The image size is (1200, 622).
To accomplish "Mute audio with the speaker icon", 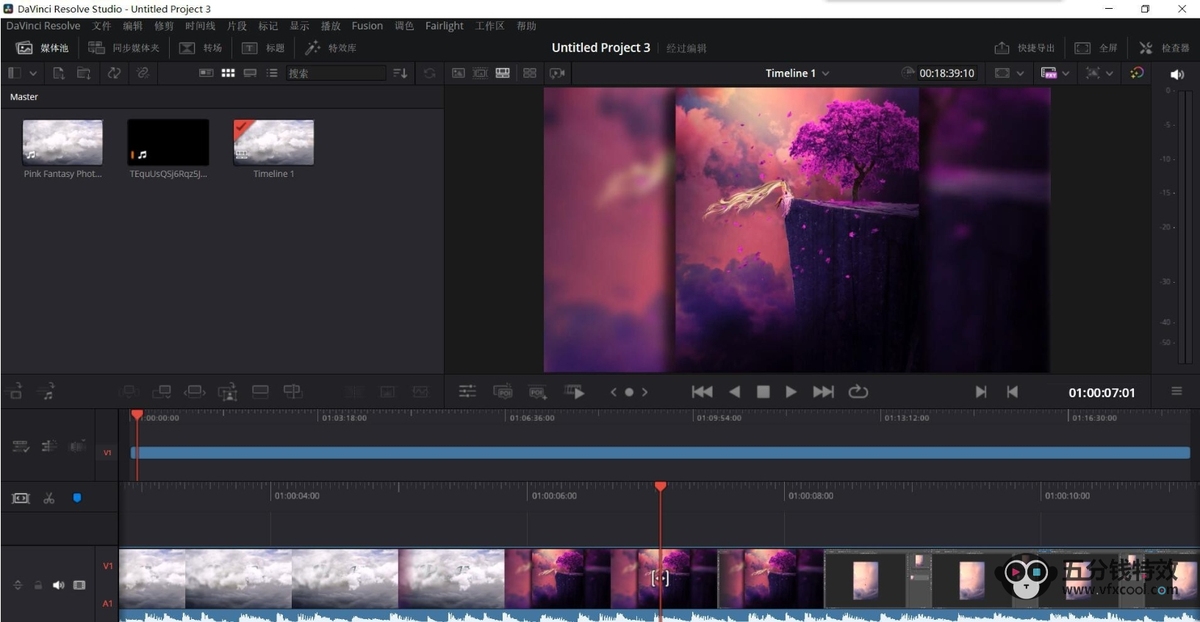I will tap(1176, 74).
